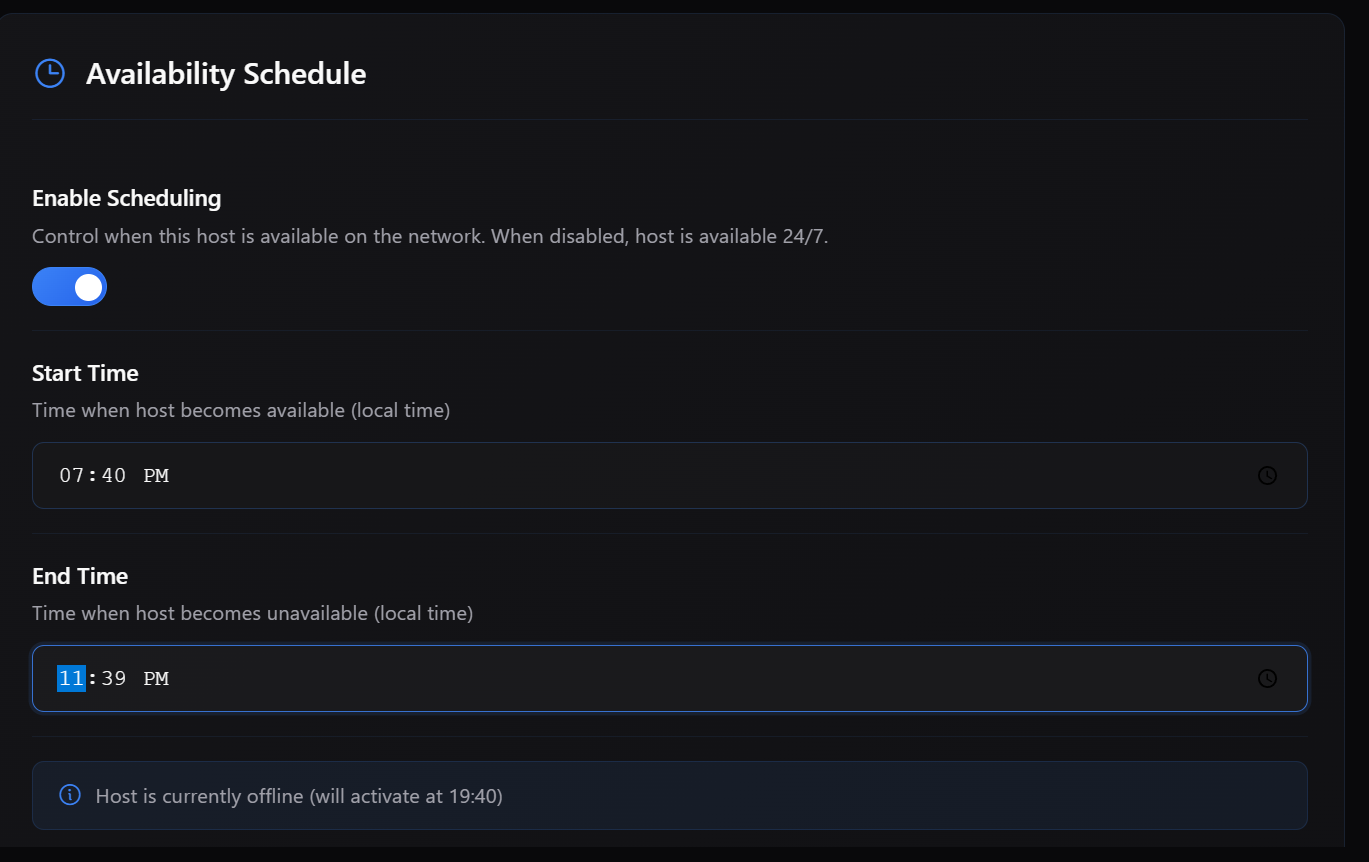Viewport: 1369px width, 862px height.
Task: Select the PM indicator in Start Time field
Action: point(156,475)
